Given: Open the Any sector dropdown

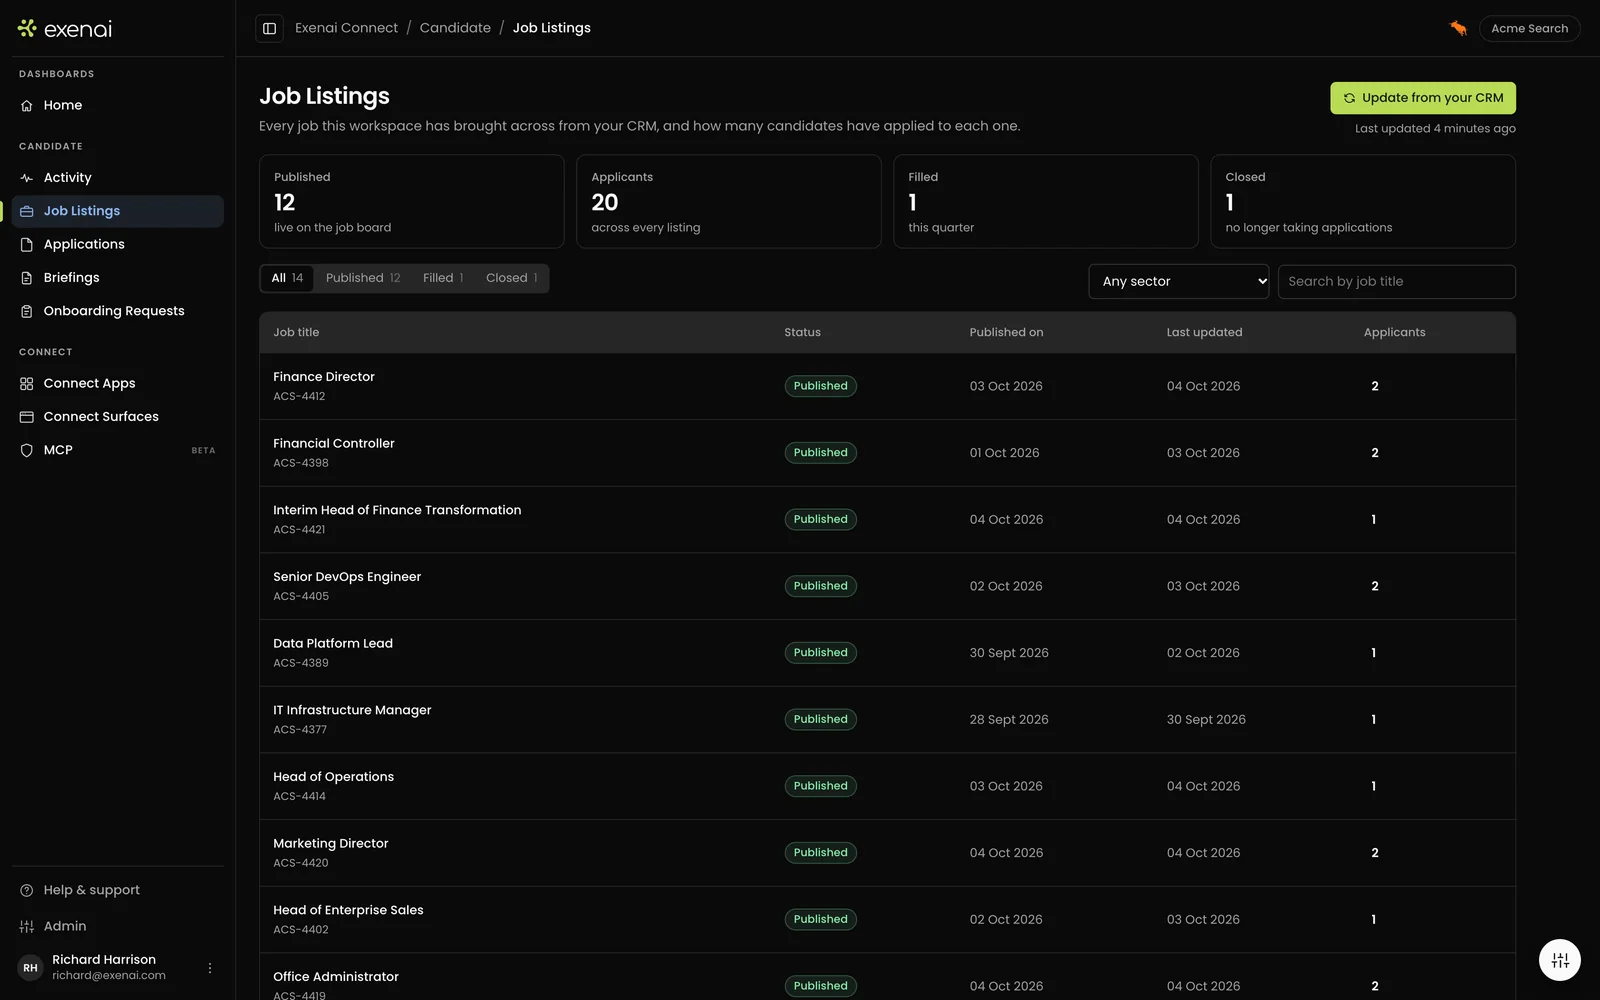Looking at the screenshot, I should tap(1179, 282).
